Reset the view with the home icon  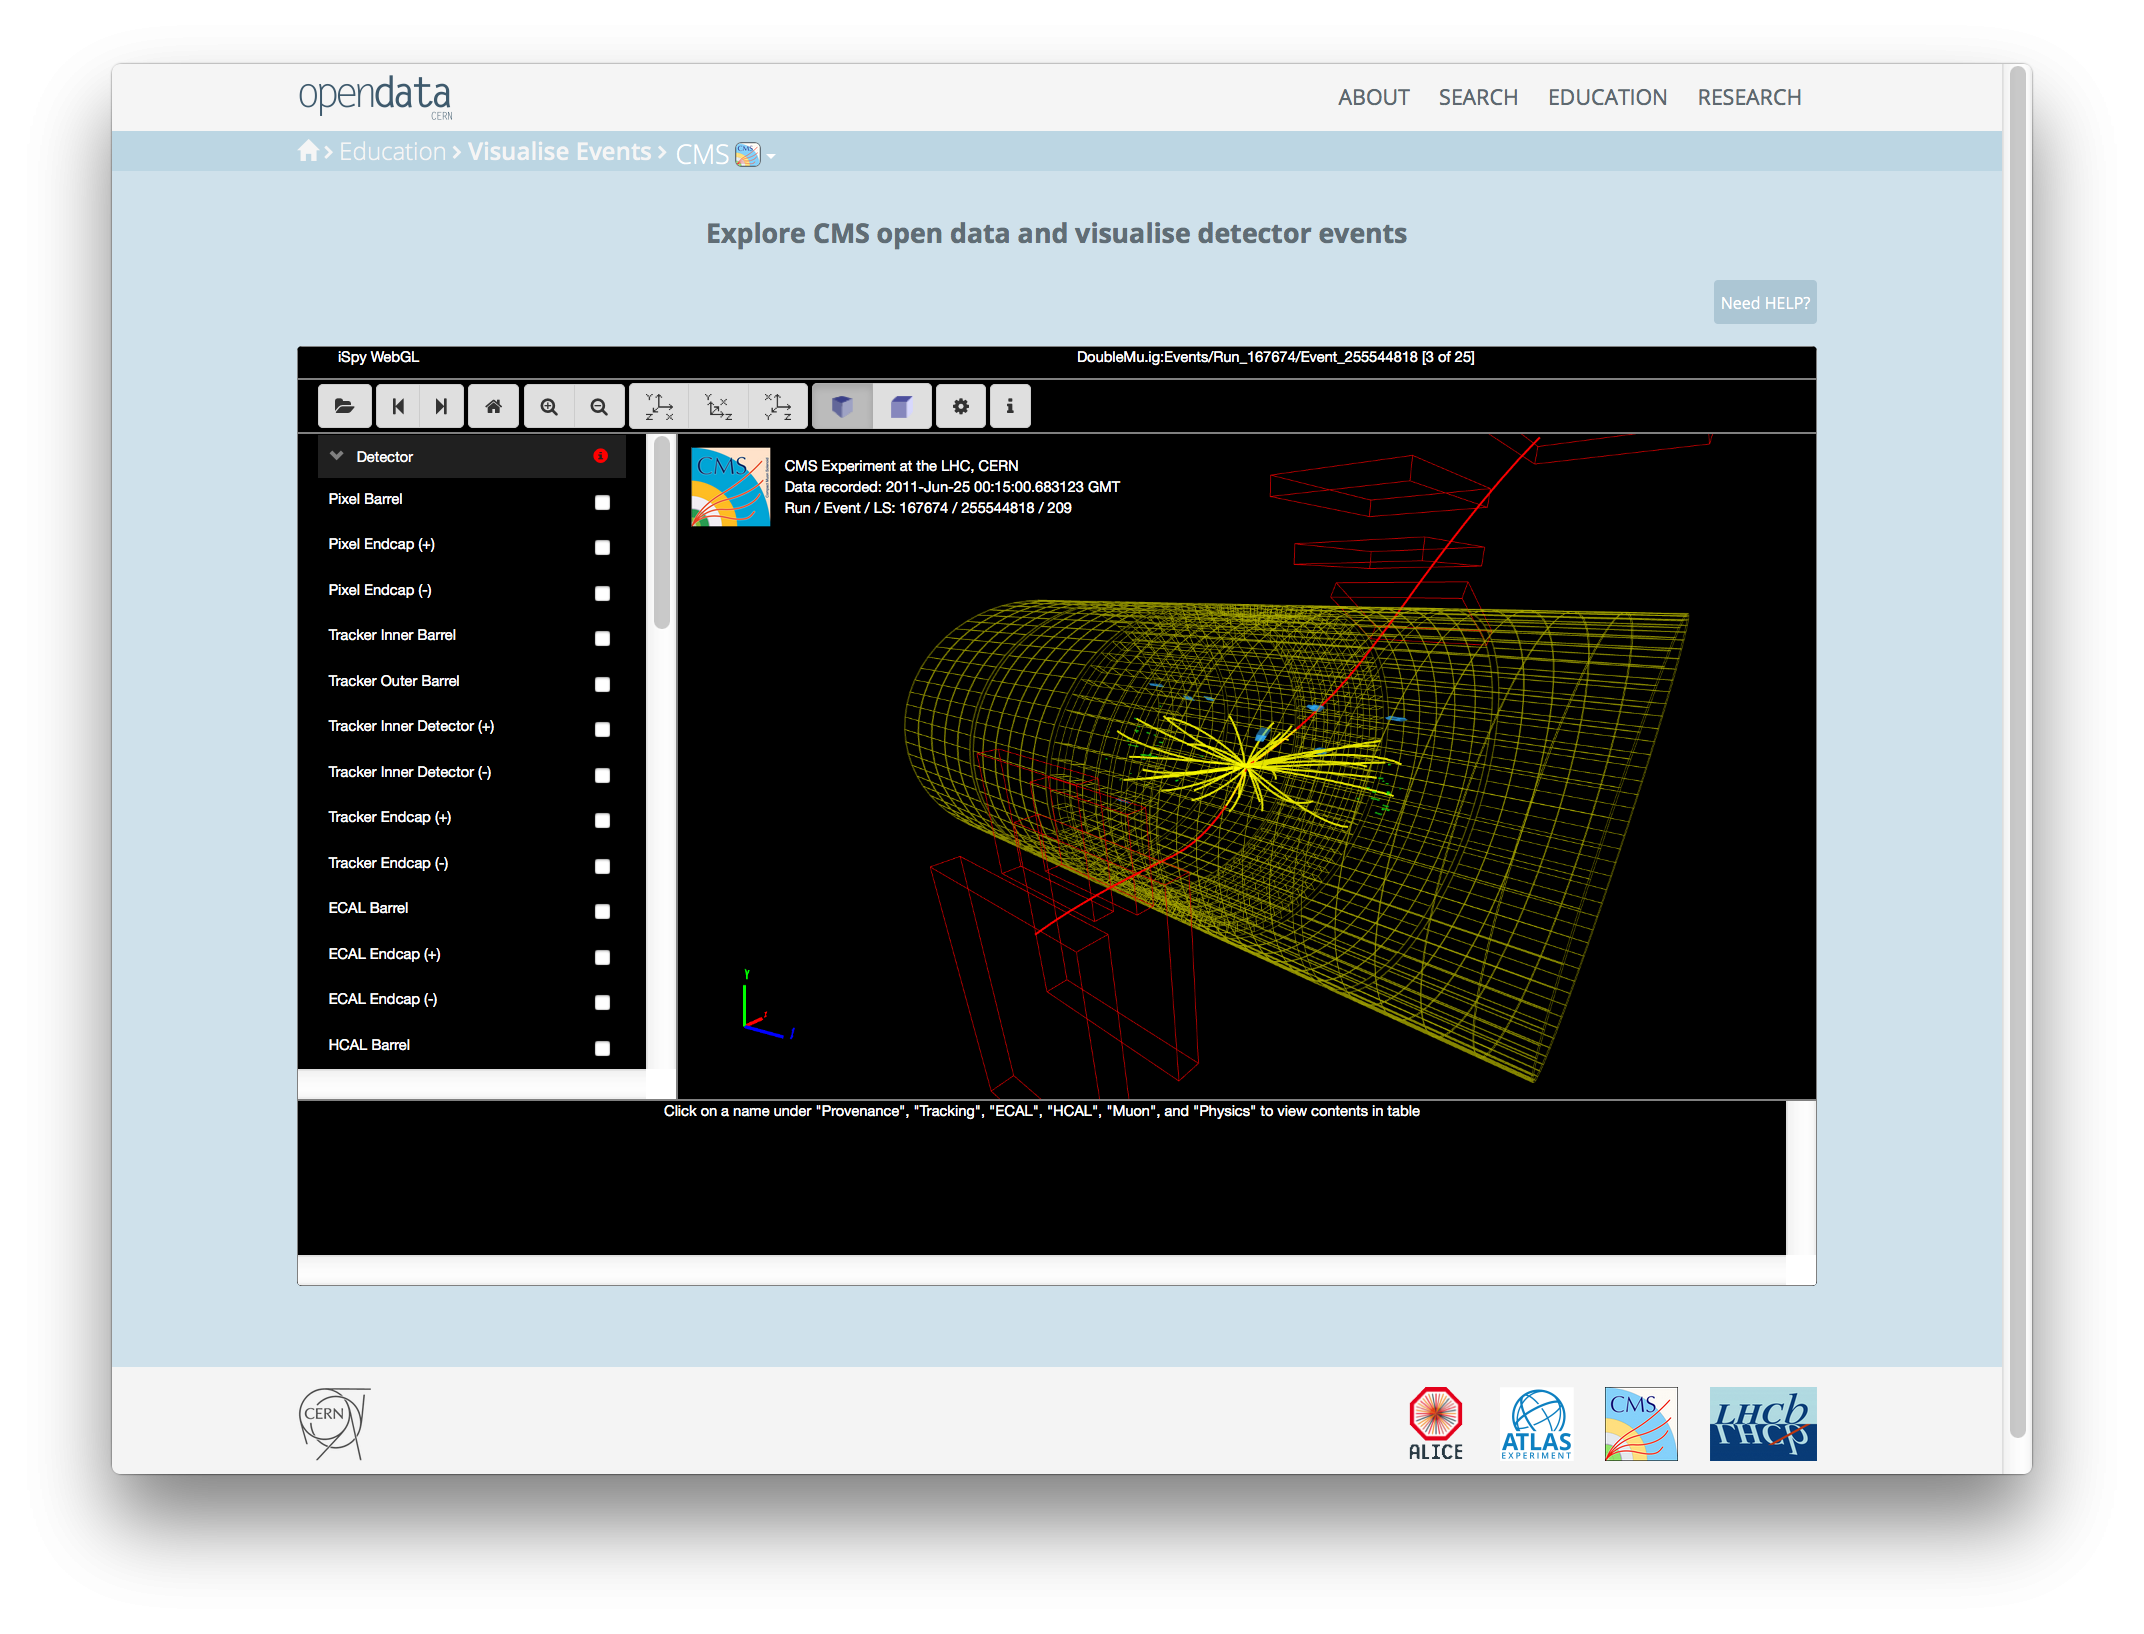[493, 406]
